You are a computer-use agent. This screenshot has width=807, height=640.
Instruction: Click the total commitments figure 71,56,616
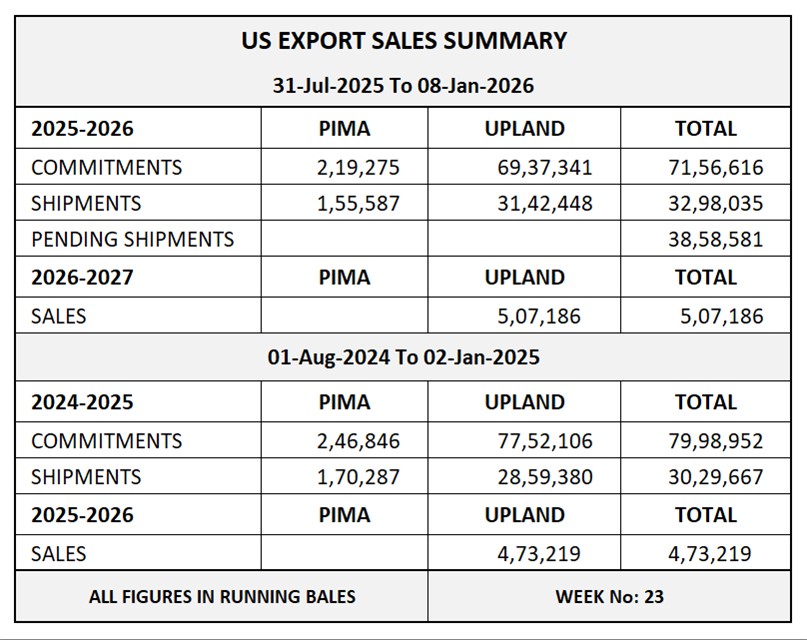715,166
